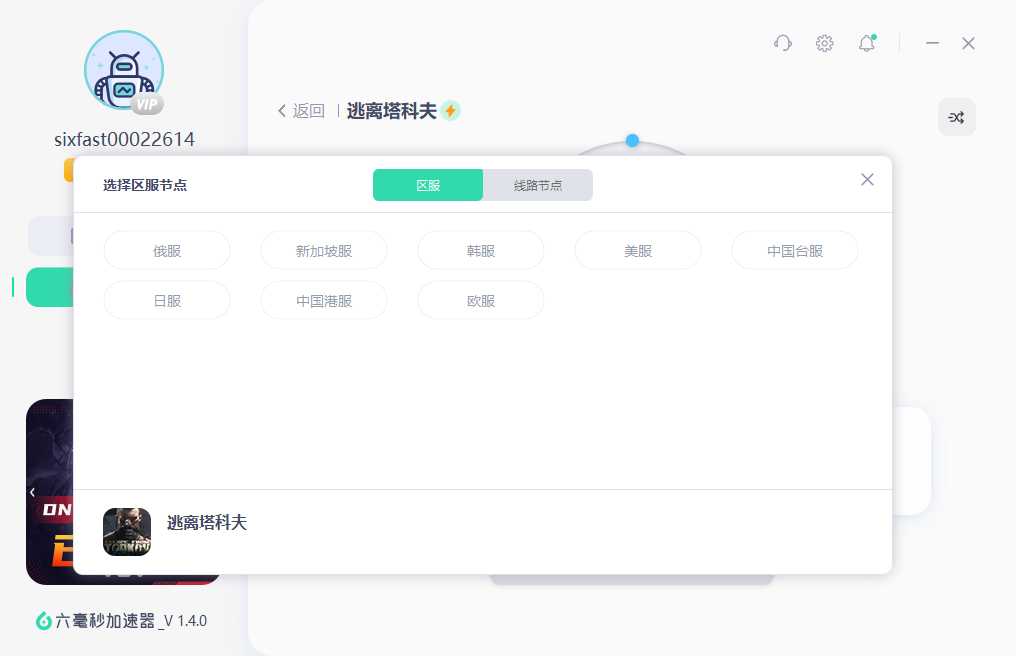The height and width of the screenshot is (656, 1016).
Task: Switch to the 线路节点 tab
Action: [538, 185]
